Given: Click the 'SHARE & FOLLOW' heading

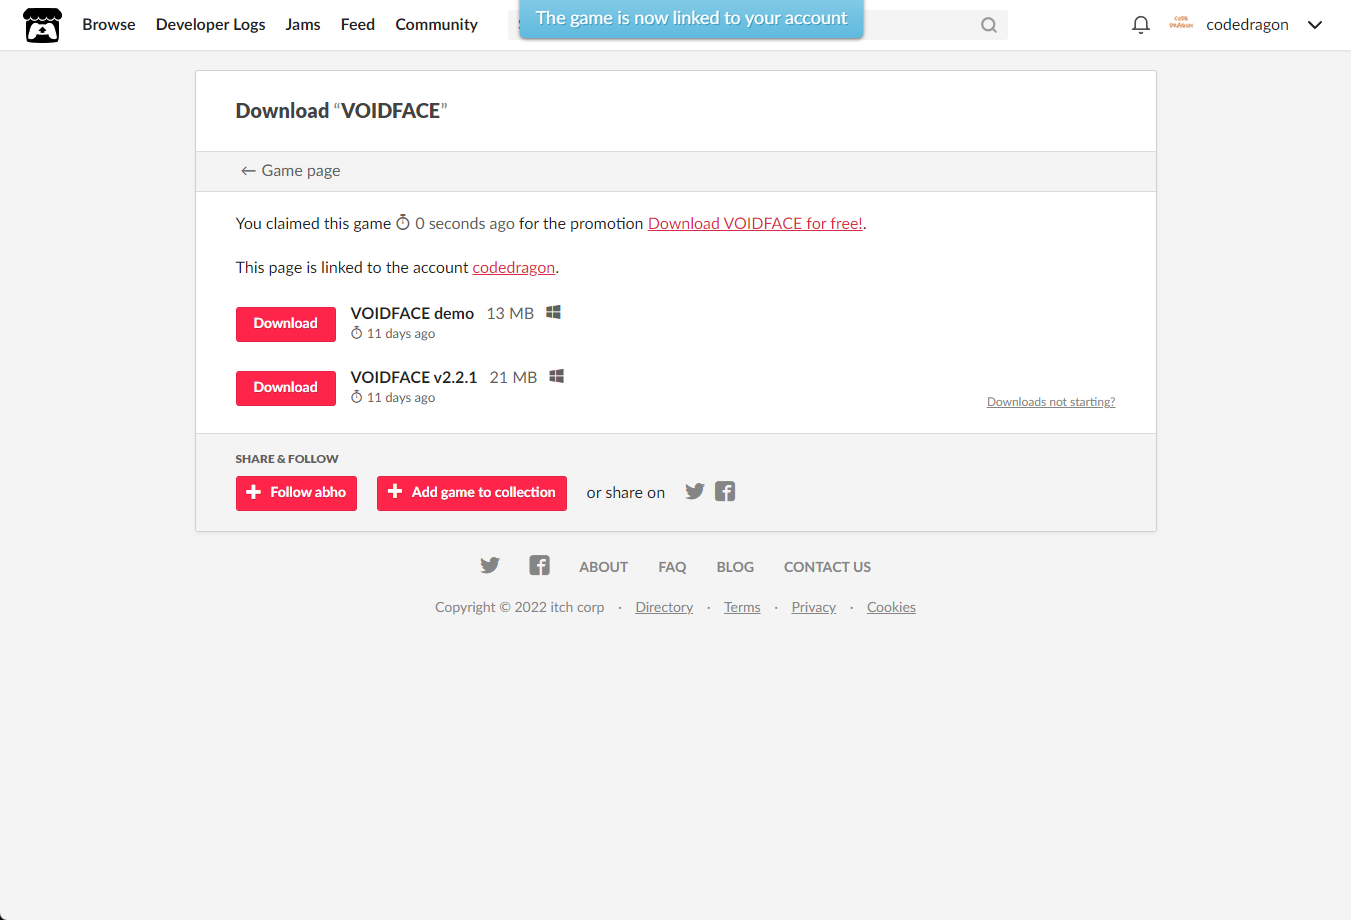Looking at the screenshot, I should click(x=287, y=459).
